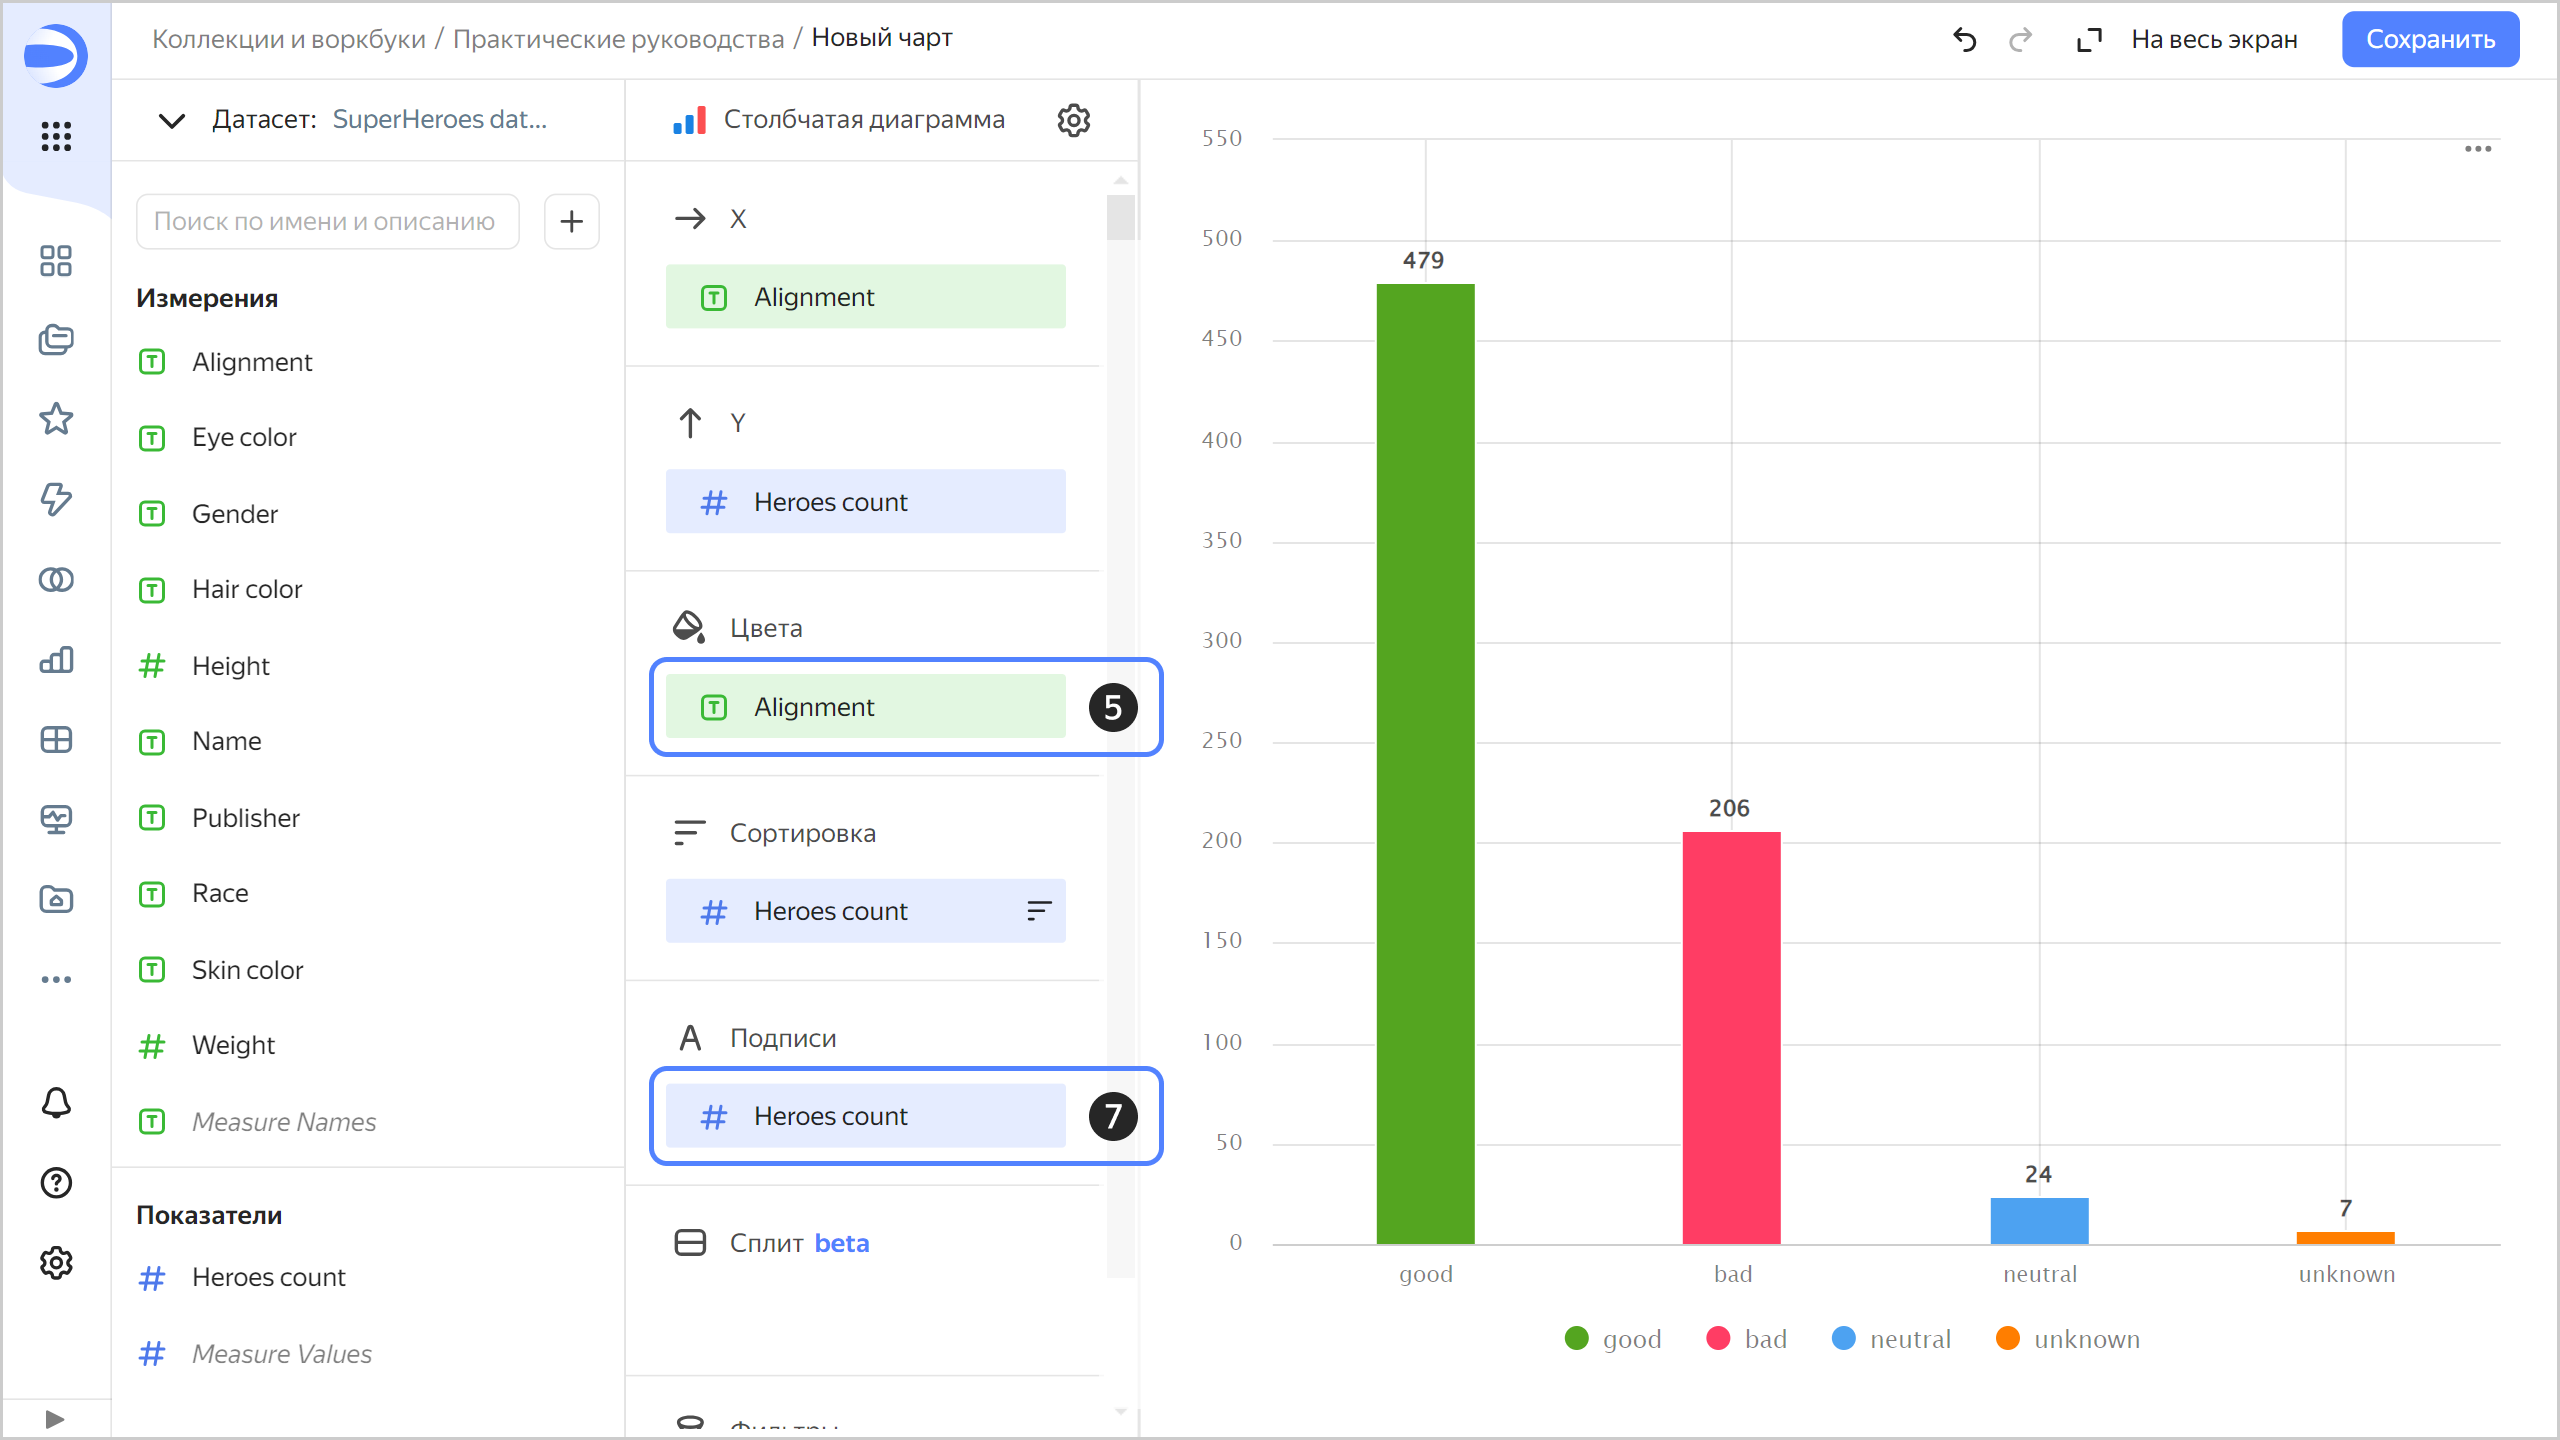Viewport: 2560px width, 1440px height.
Task: Click the redo arrow icon
Action: tap(2020, 40)
